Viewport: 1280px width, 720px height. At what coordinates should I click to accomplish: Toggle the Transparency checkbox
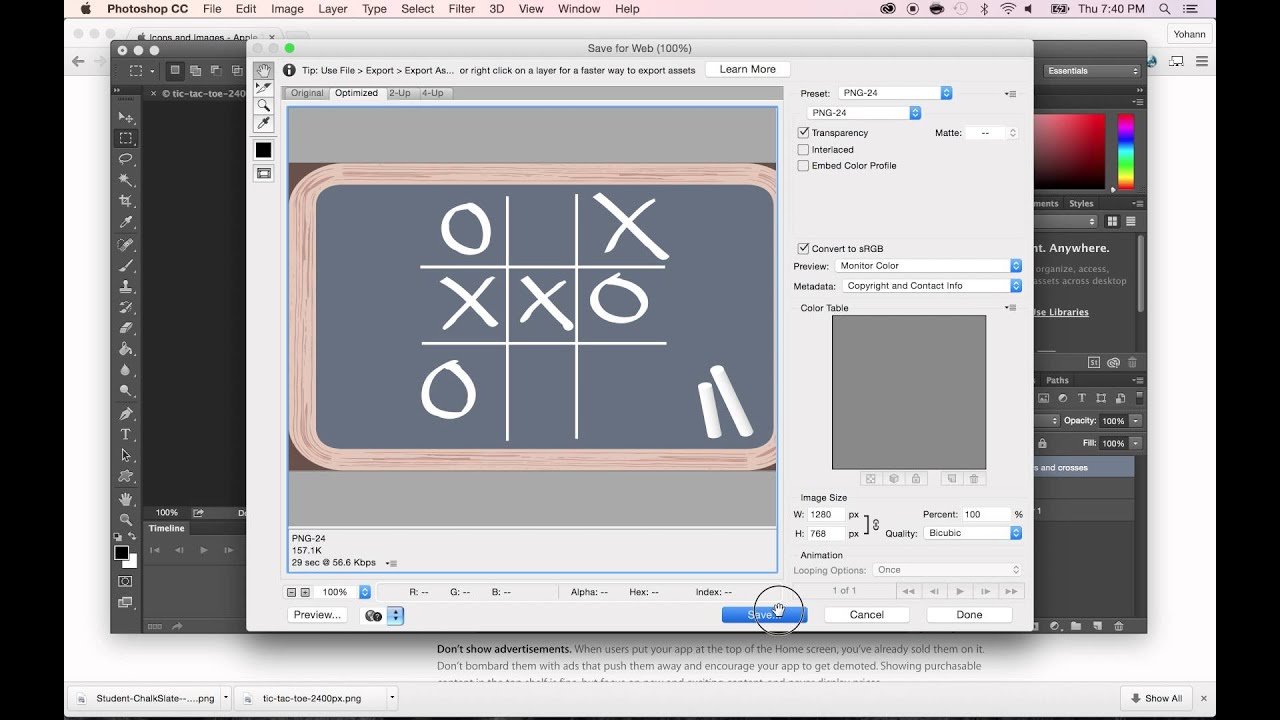coord(803,133)
